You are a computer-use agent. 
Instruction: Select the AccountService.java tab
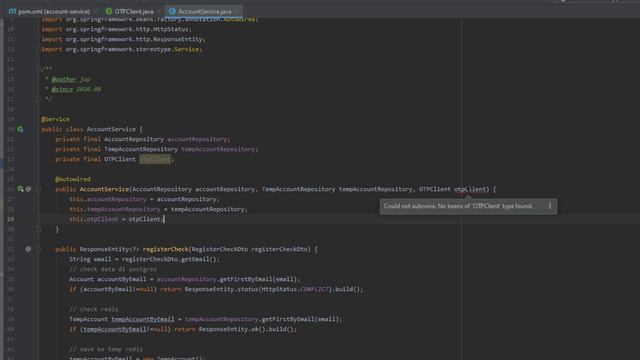(204, 11)
